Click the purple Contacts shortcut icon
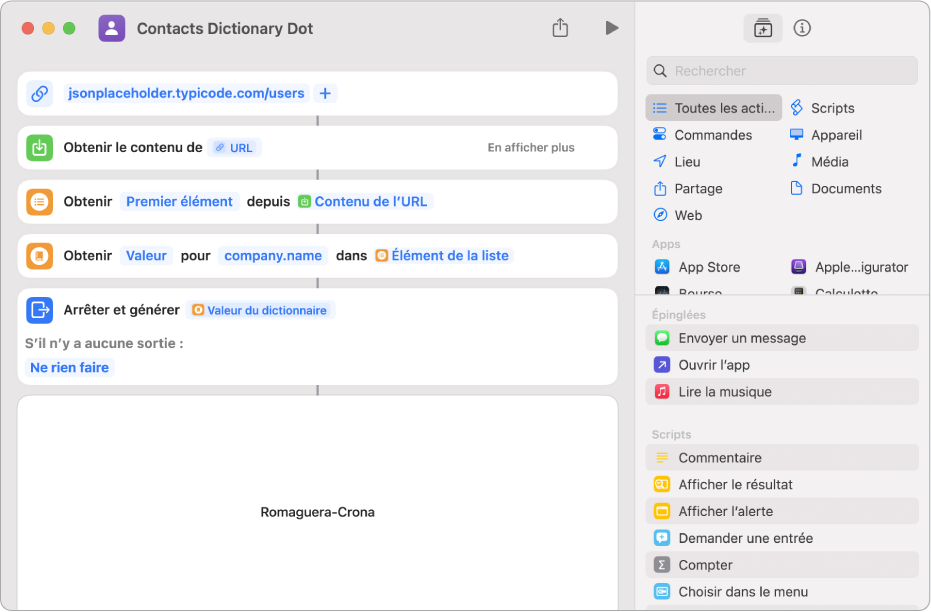The height and width of the screenshot is (612, 931). click(x=112, y=28)
